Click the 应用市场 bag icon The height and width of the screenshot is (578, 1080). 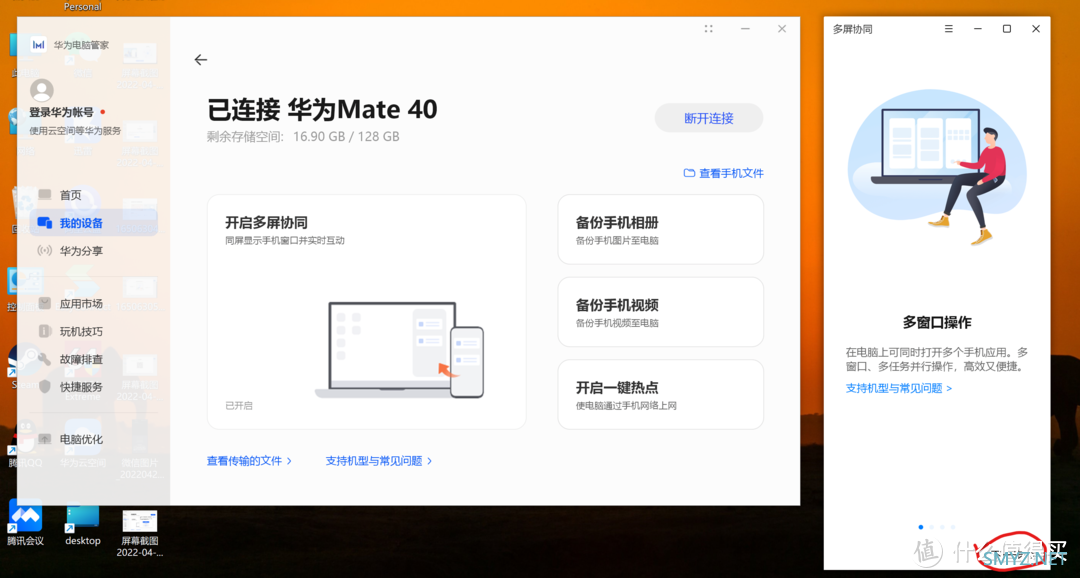click(45, 303)
